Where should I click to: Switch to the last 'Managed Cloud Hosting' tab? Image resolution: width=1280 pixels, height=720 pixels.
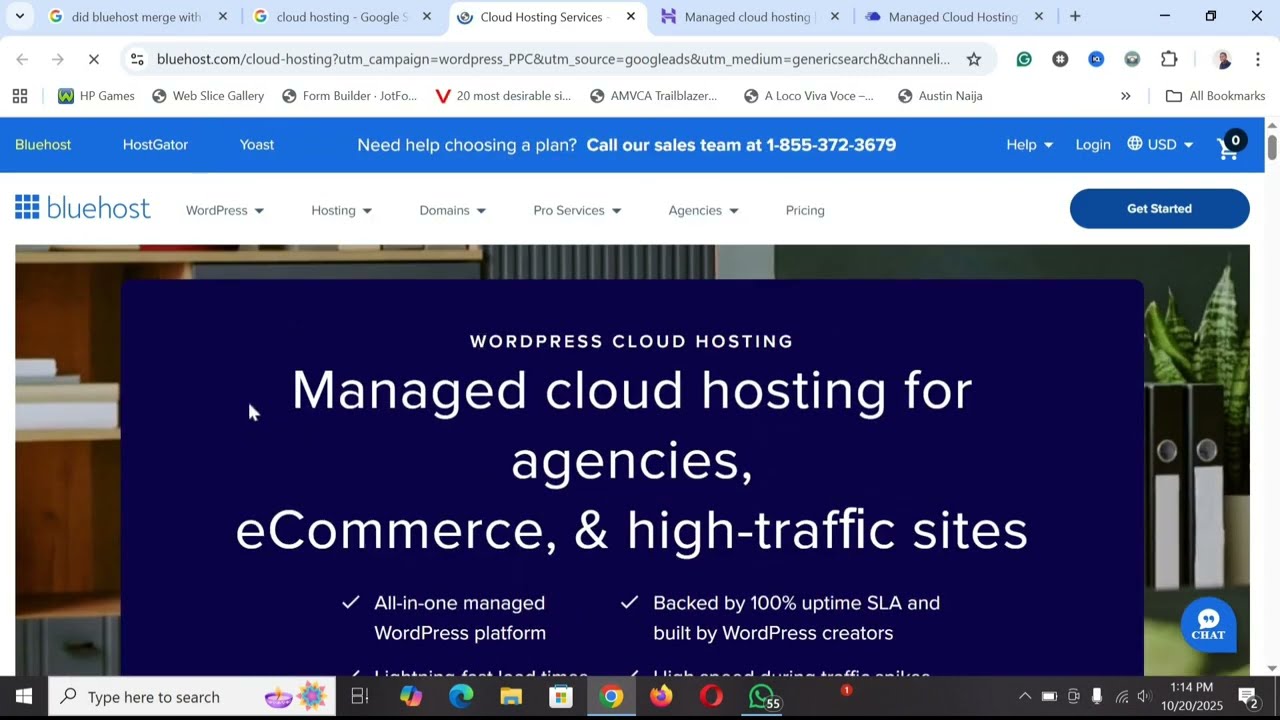[952, 16]
